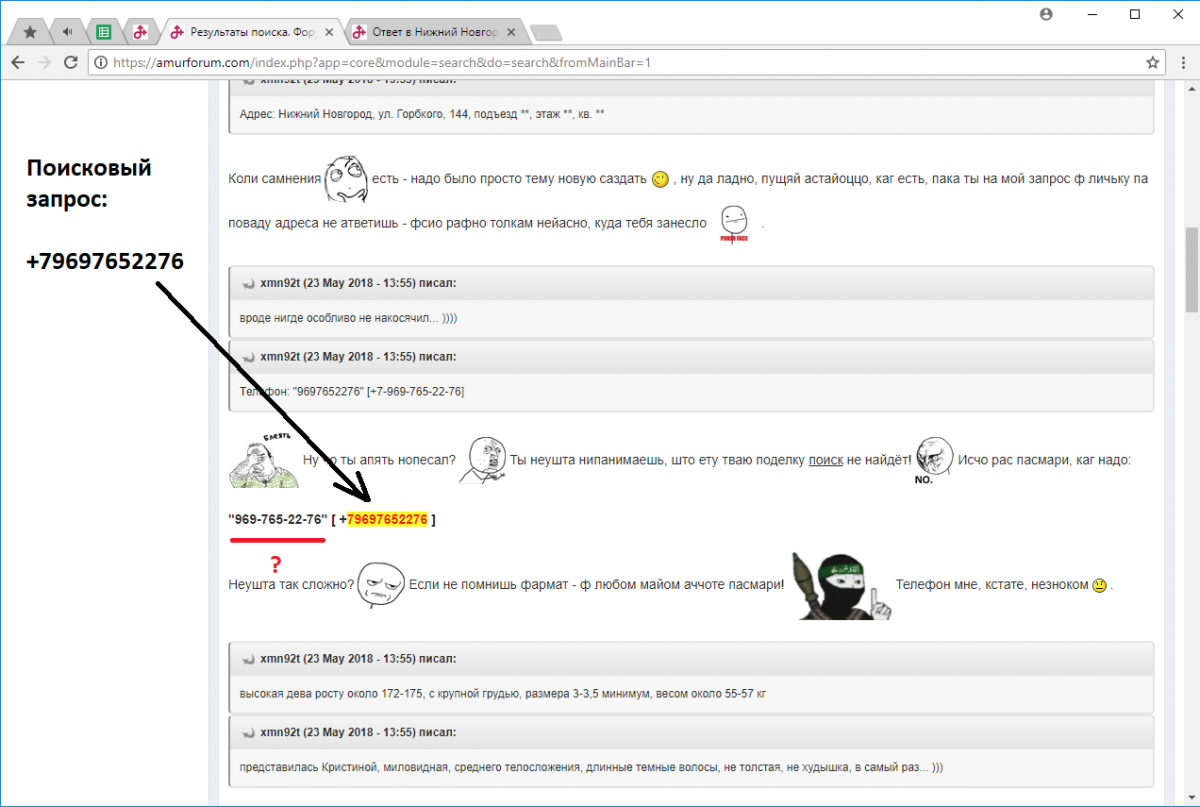
Task: Open a new browser tab
Action: (545, 33)
